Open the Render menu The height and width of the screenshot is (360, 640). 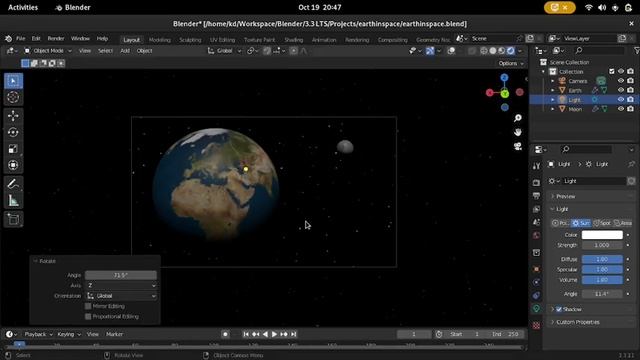pyautogui.click(x=56, y=39)
